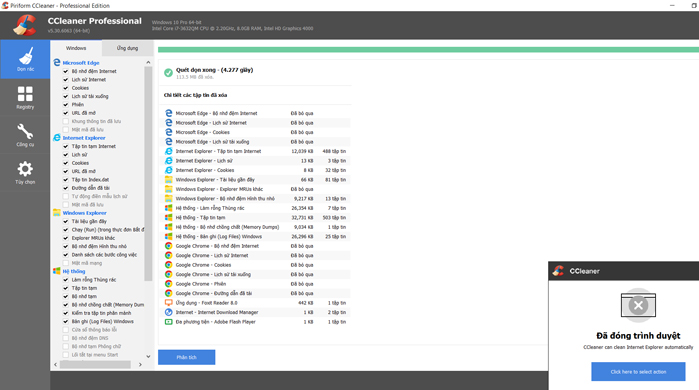This screenshot has height=390, width=699.
Task: Click Windows icon beside Làm rỗng Thùng rác result
Action: pyautogui.click(x=169, y=208)
